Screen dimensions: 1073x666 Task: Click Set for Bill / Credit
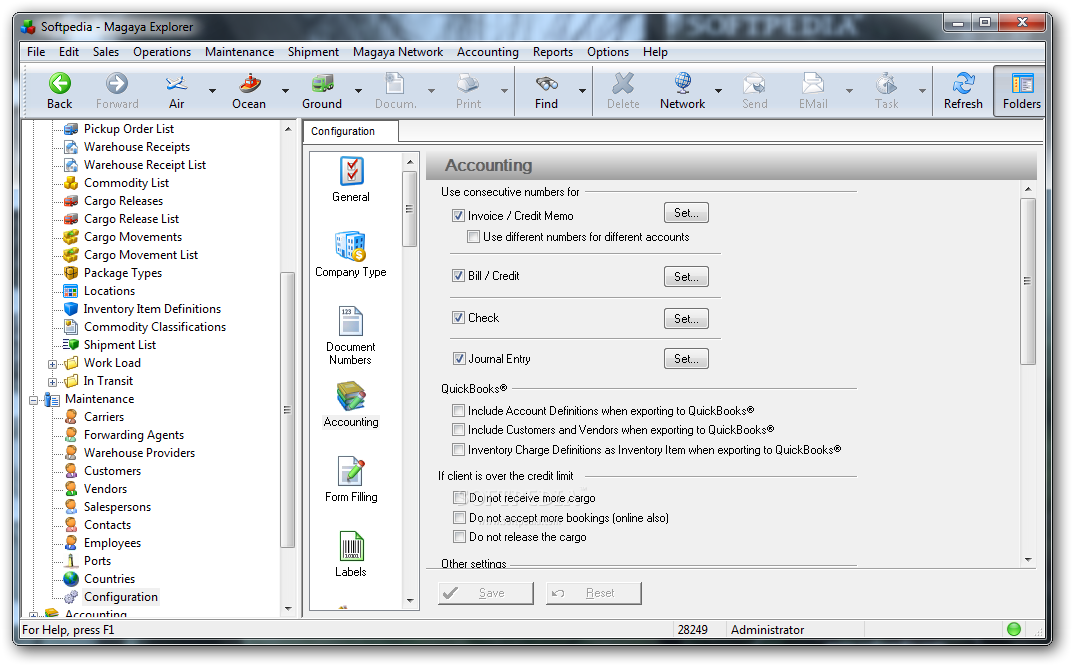click(x=686, y=277)
